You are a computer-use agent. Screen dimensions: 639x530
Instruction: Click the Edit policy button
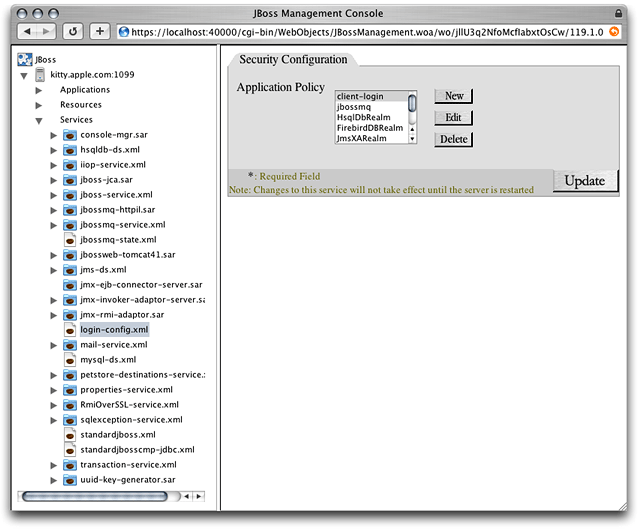click(454, 118)
